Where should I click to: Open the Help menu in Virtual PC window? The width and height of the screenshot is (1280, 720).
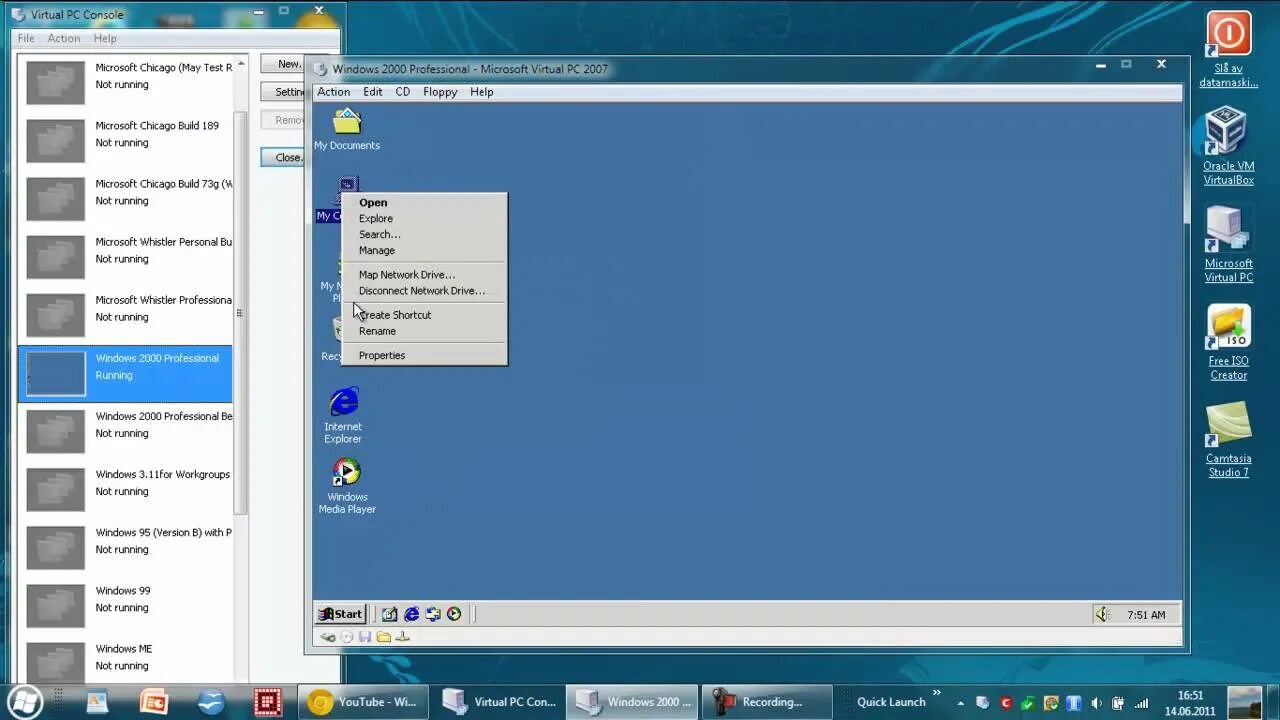click(x=482, y=92)
